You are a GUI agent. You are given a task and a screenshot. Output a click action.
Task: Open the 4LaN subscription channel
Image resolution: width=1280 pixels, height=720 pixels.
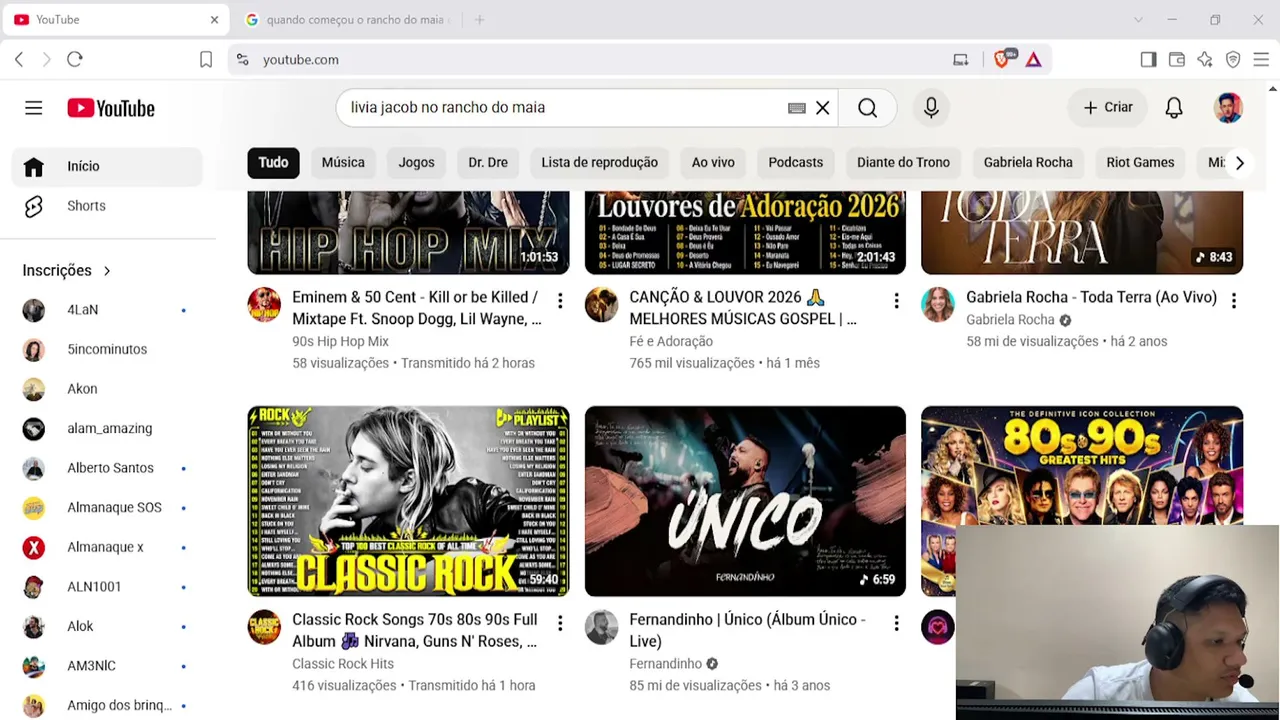[x=107, y=310]
